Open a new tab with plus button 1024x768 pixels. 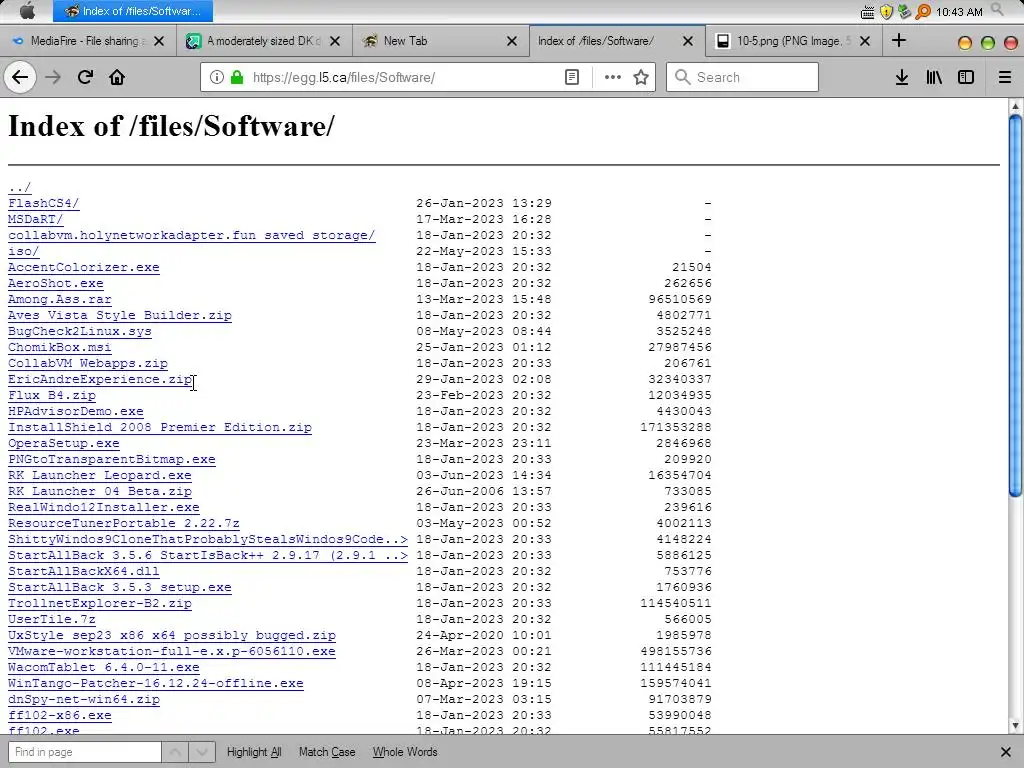pyautogui.click(x=899, y=40)
